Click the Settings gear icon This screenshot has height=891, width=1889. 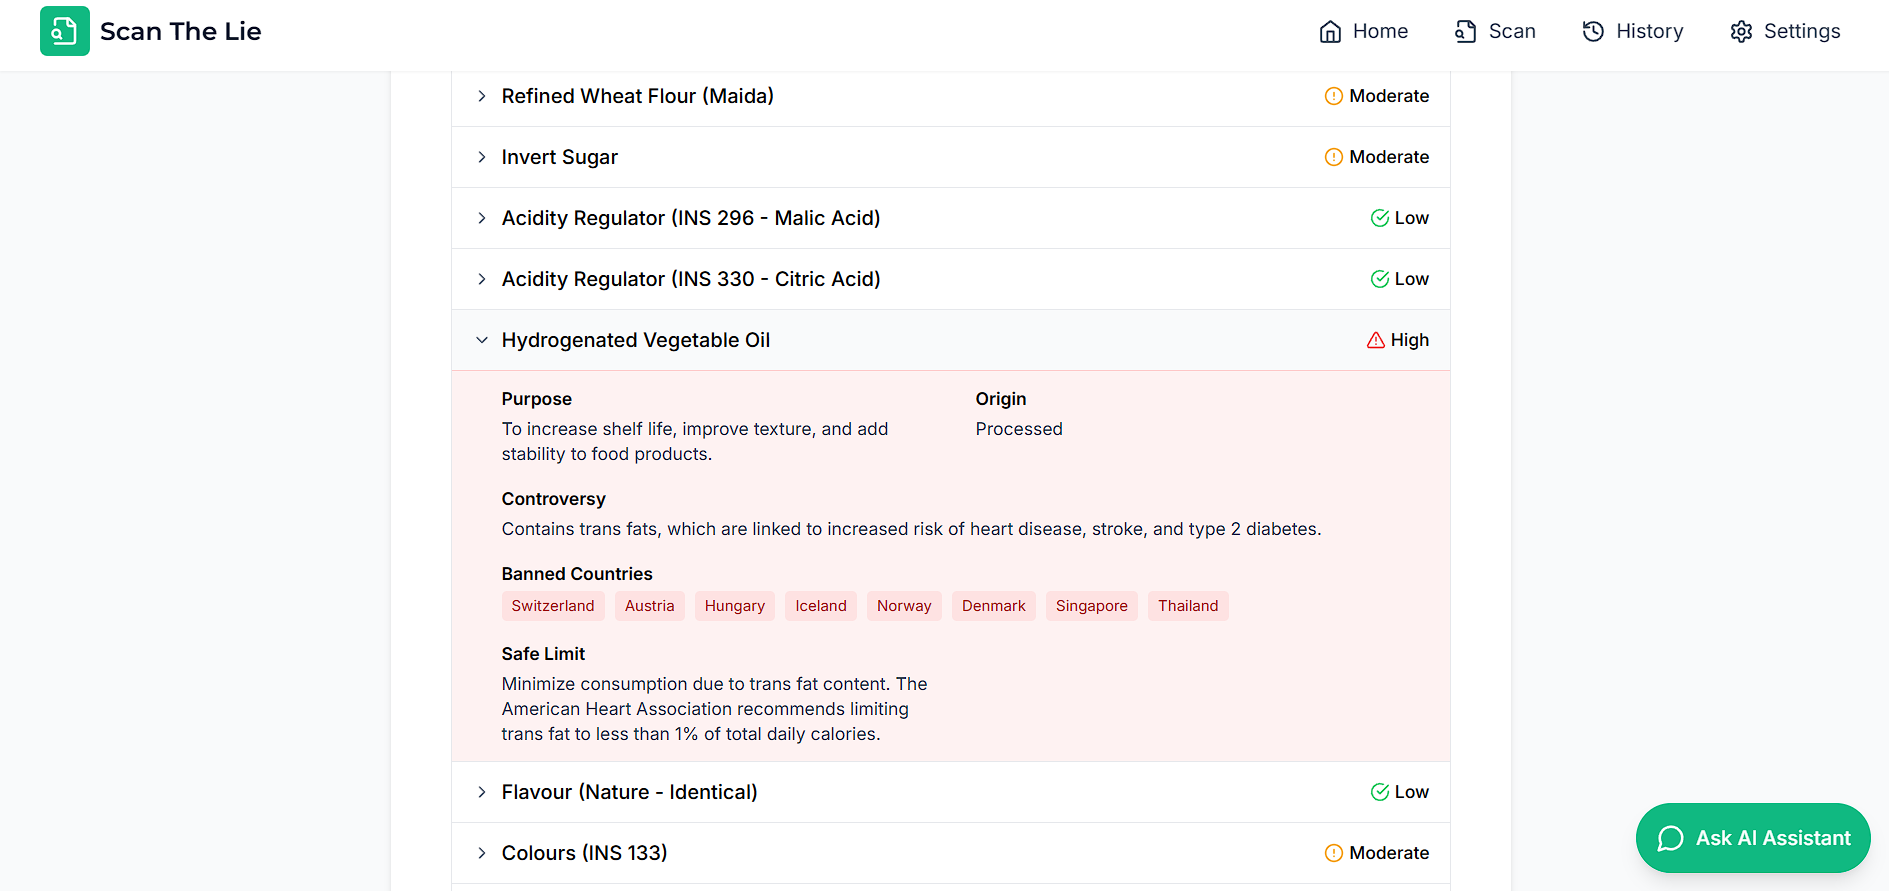(x=1741, y=32)
